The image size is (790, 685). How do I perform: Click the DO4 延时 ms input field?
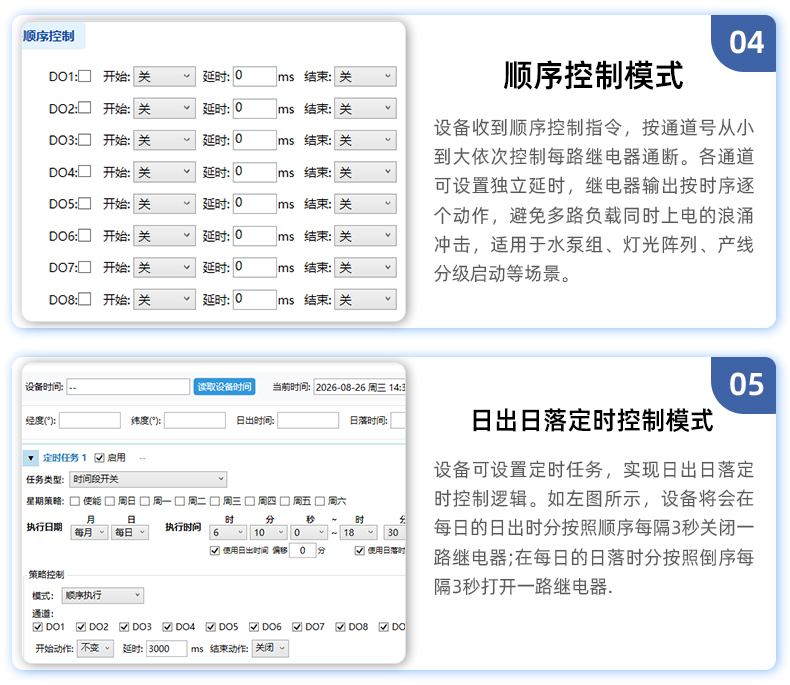pos(255,172)
